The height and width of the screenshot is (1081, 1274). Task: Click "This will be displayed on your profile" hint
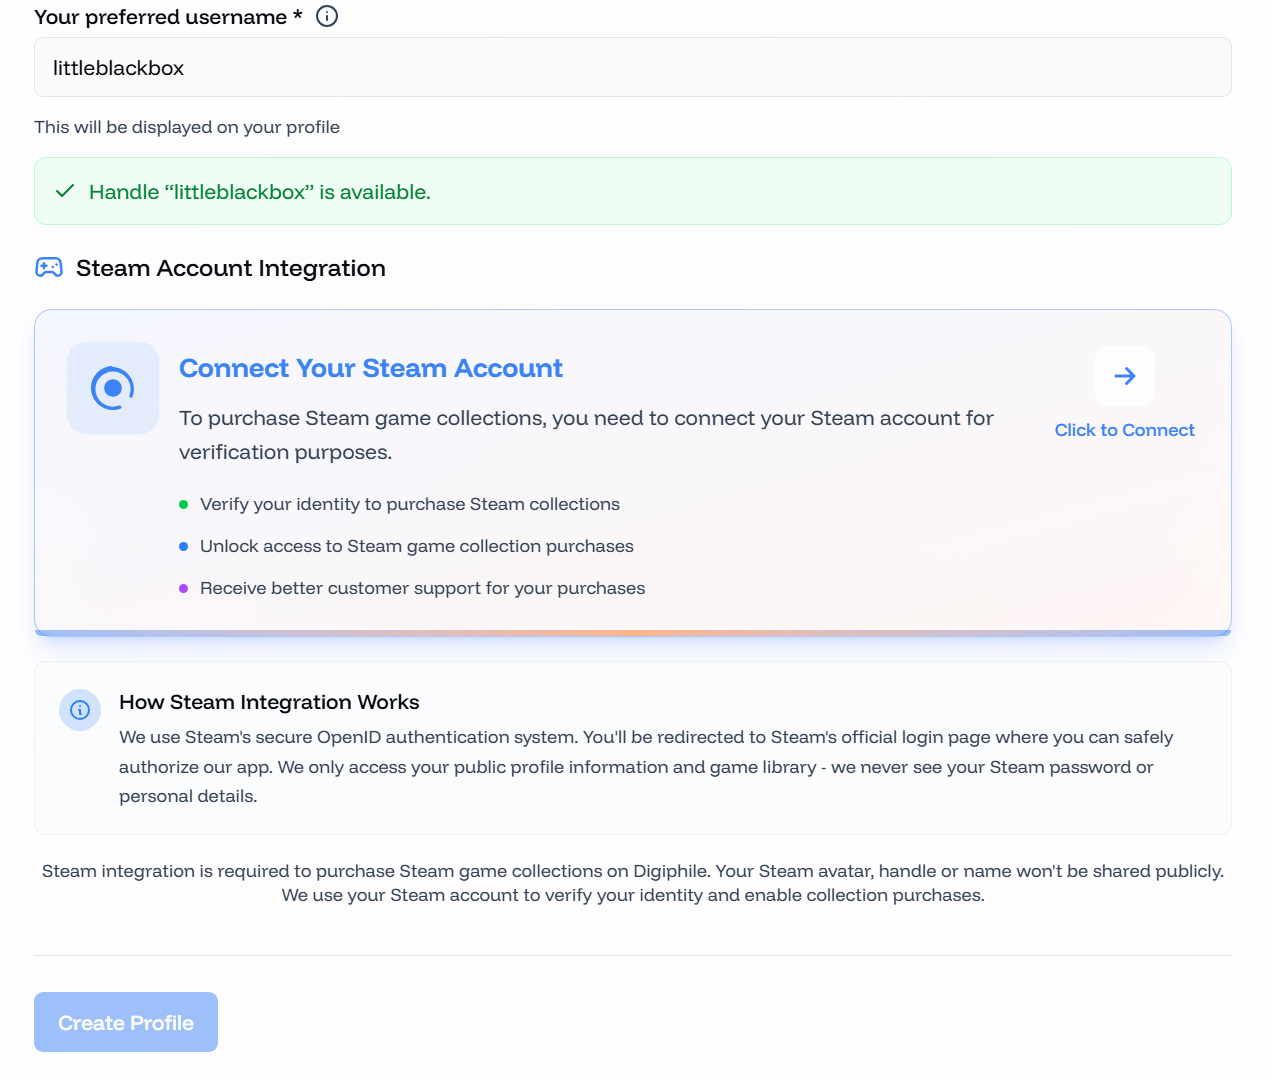click(x=187, y=127)
